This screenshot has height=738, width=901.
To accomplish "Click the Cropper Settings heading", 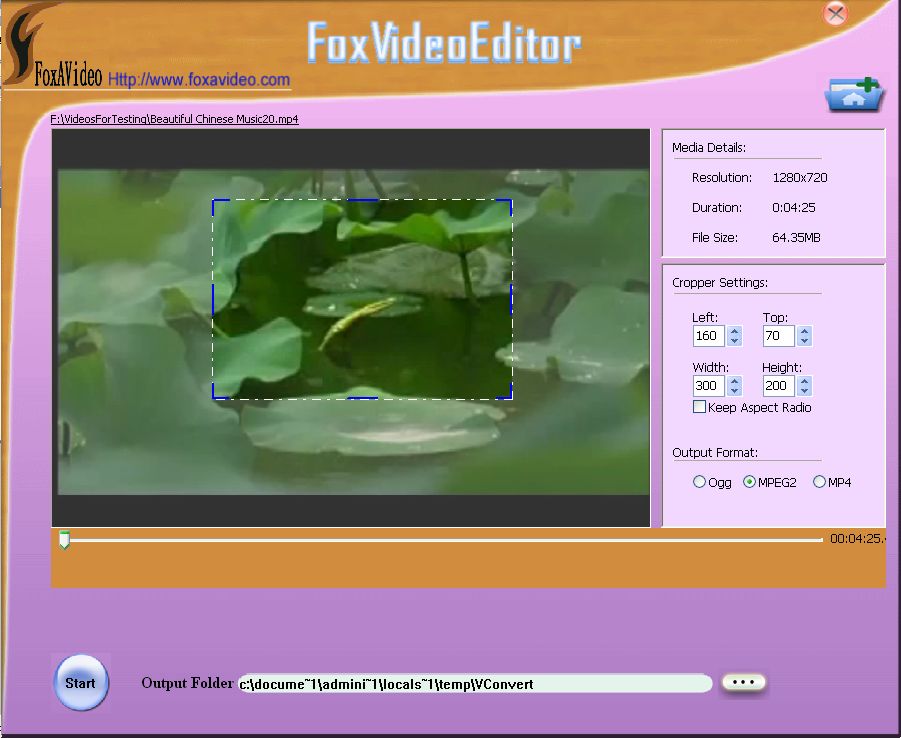I will [x=720, y=283].
